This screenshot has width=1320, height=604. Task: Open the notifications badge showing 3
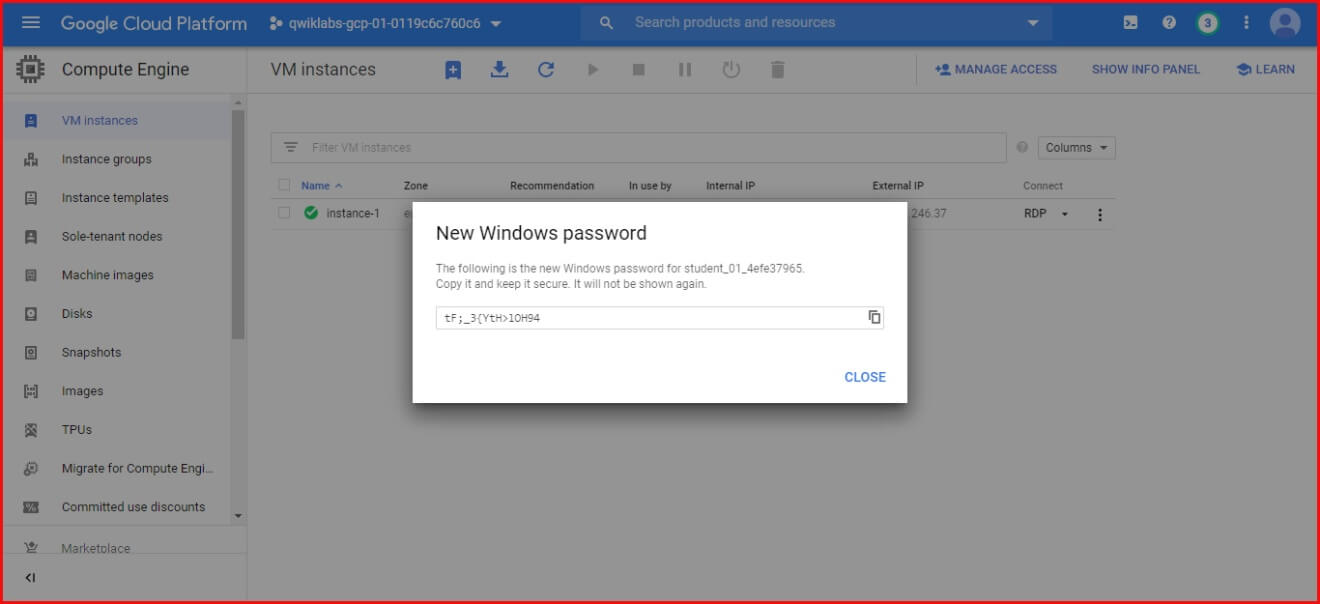(x=1208, y=22)
